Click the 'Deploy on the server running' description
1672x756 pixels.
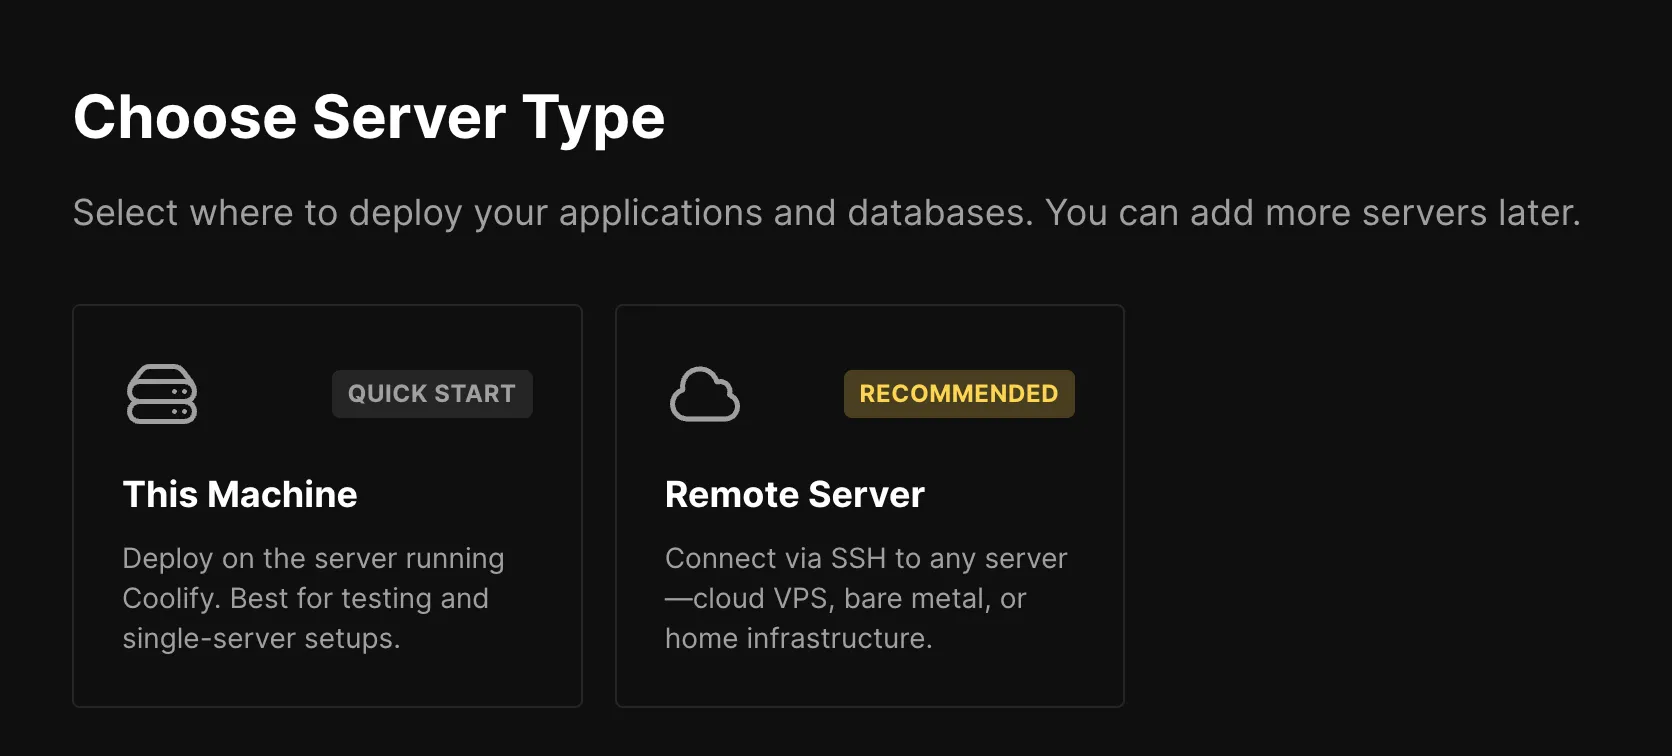click(314, 598)
